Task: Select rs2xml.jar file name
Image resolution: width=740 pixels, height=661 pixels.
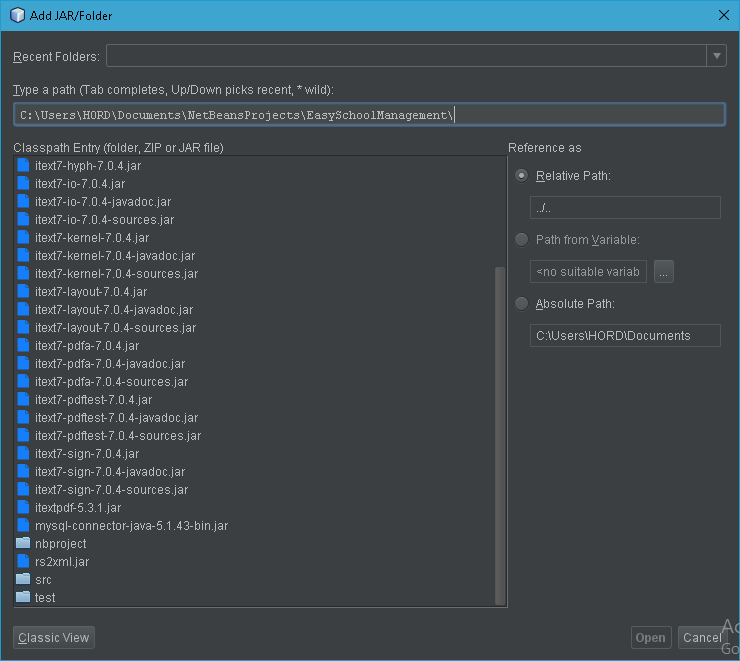Action: tap(62, 561)
